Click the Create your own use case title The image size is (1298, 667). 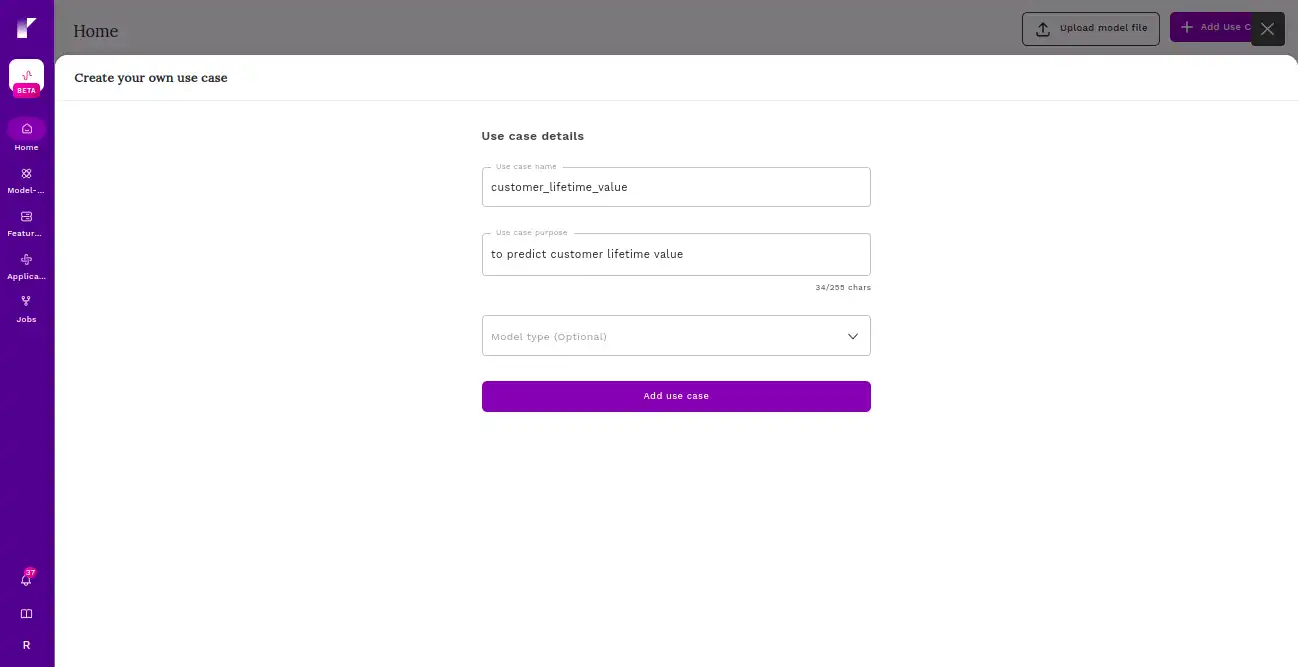[151, 78]
